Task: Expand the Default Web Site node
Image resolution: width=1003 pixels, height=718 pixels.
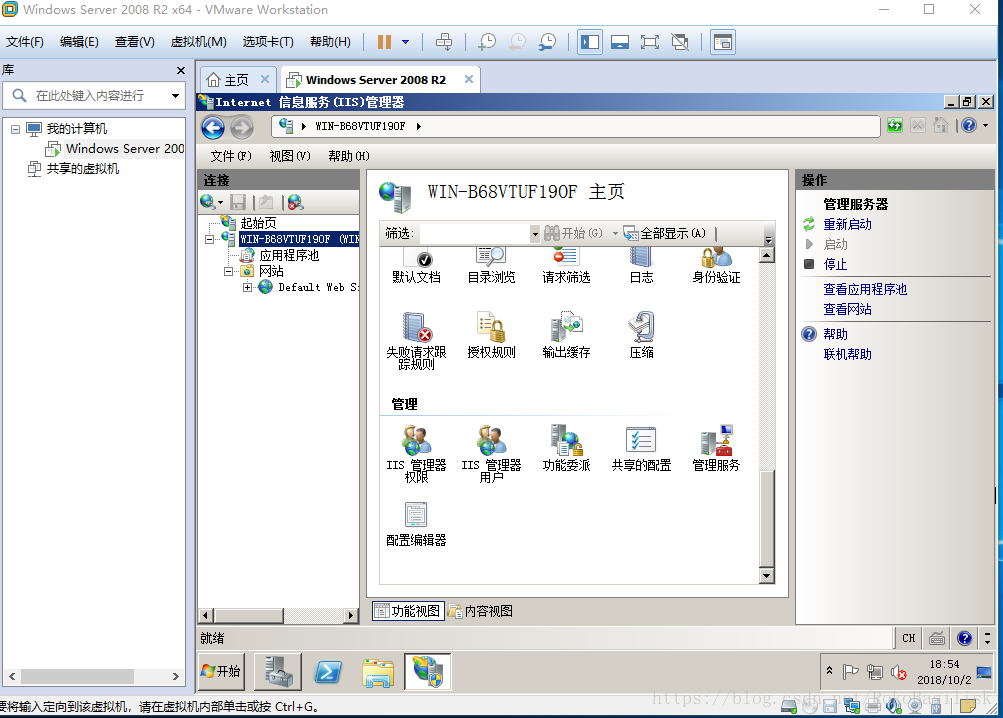Action: point(248,287)
